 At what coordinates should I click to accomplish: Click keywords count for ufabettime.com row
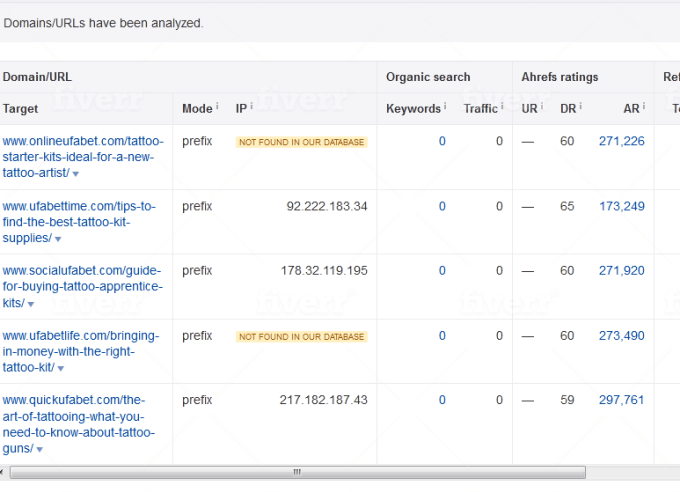[x=442, y=207]
